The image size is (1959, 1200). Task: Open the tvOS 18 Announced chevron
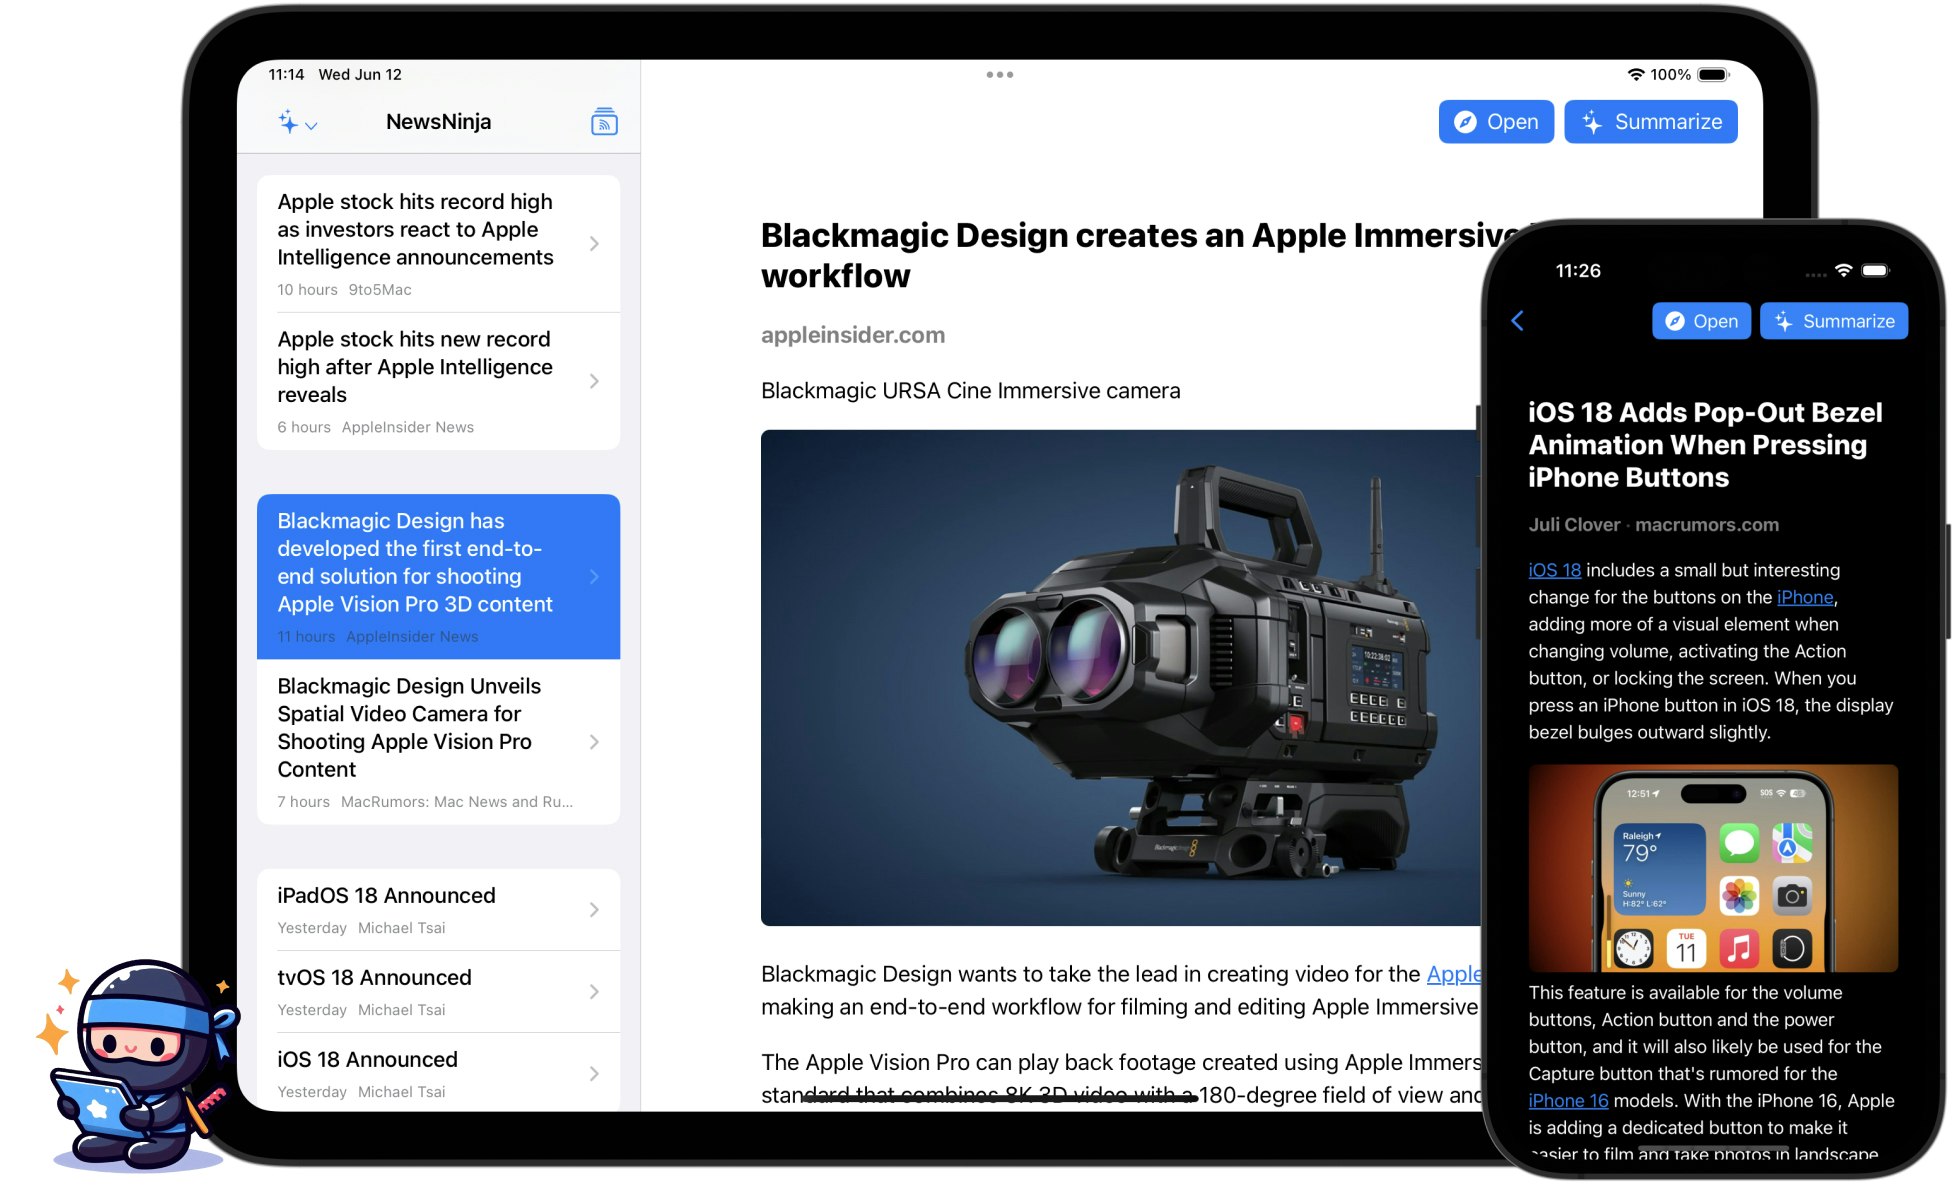[x=594, y=991]
